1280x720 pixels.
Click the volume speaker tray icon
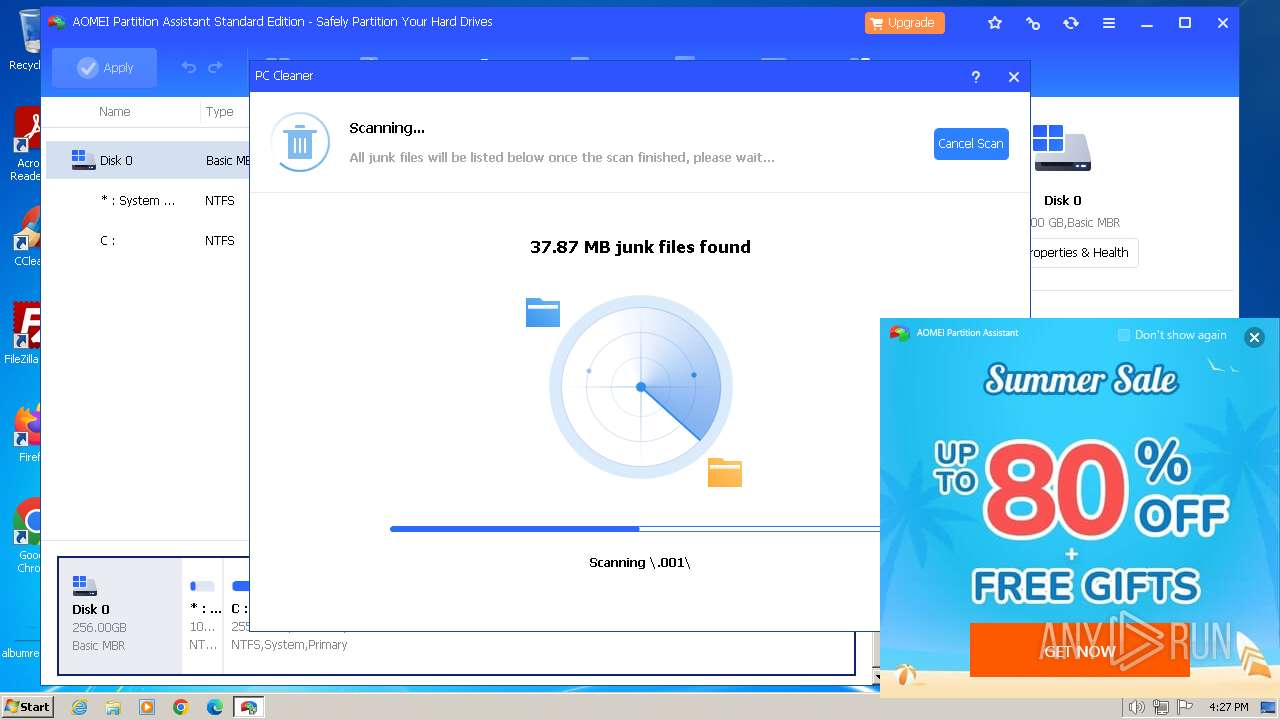1136,707
